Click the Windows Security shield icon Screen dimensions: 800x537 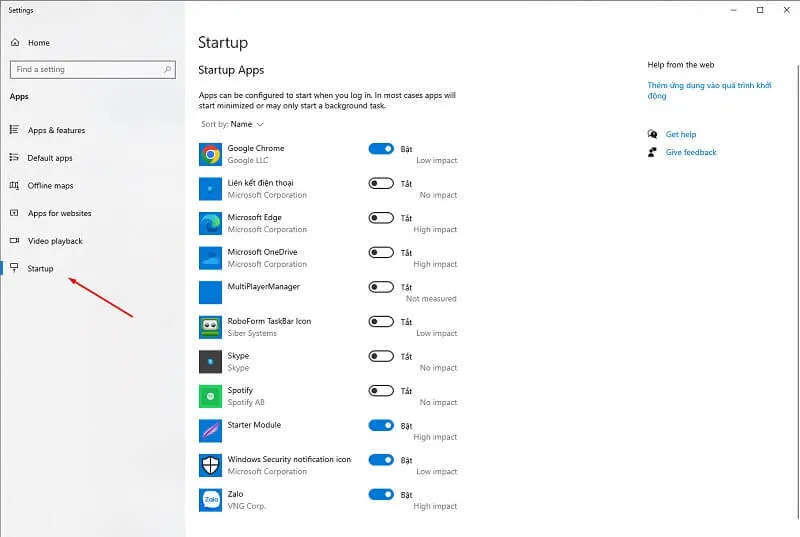[210, 465]
